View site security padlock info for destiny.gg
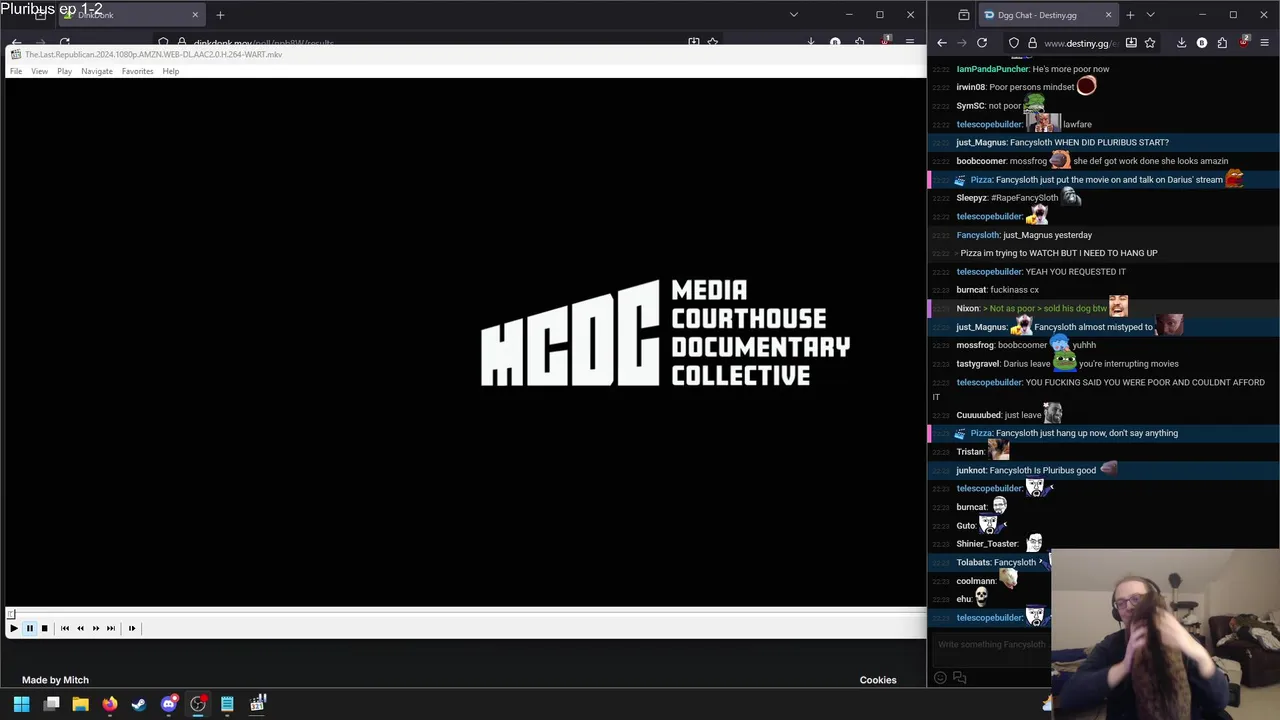This screenshot has height=720, width=1280. pos(1032,43)
